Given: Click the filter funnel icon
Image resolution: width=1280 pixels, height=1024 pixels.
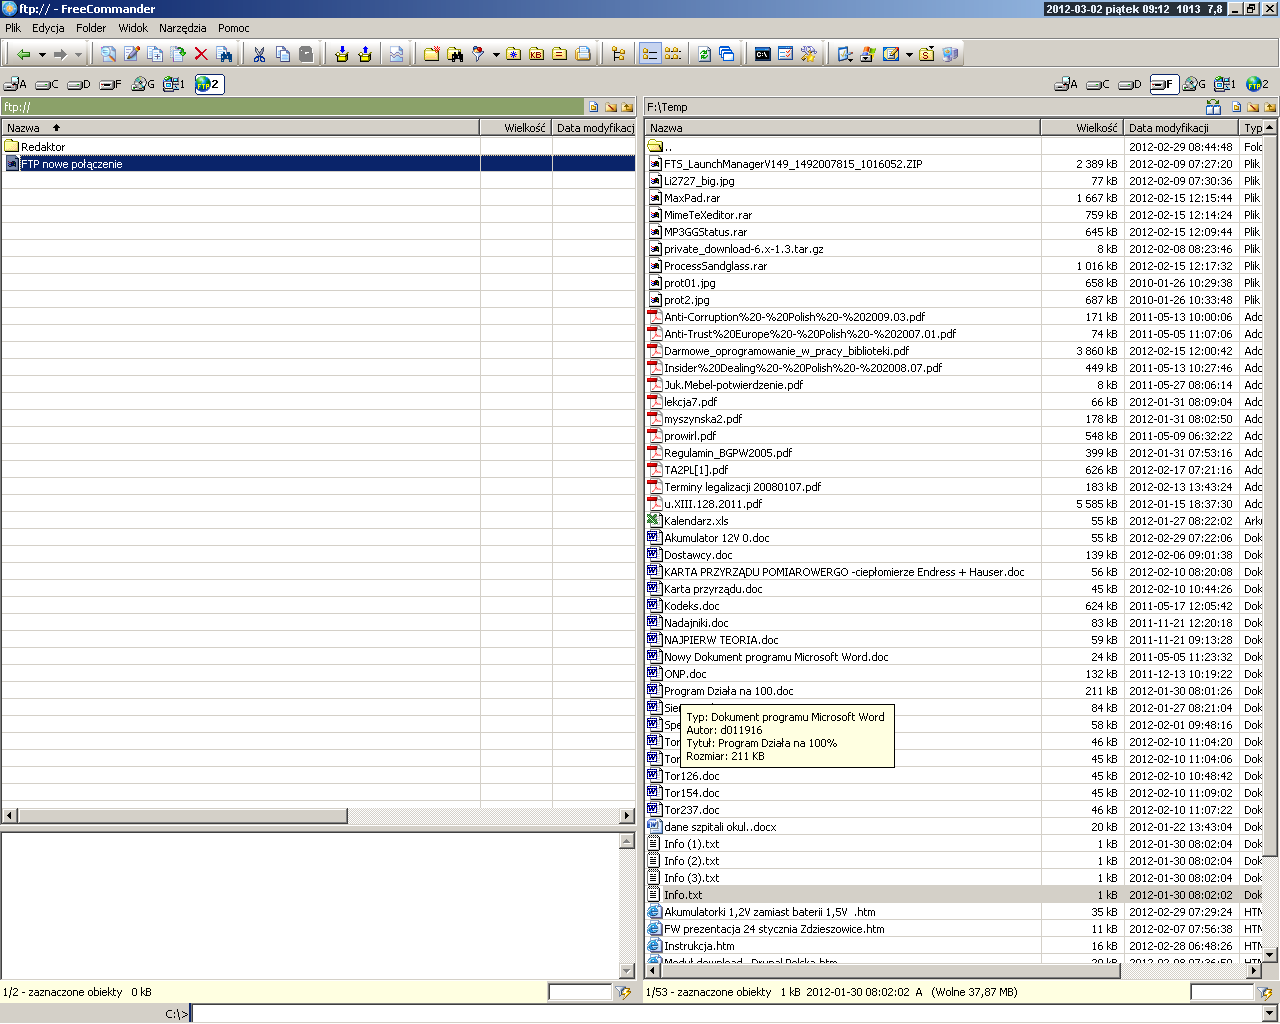Looking at the screenshot, I should point(478,54).
